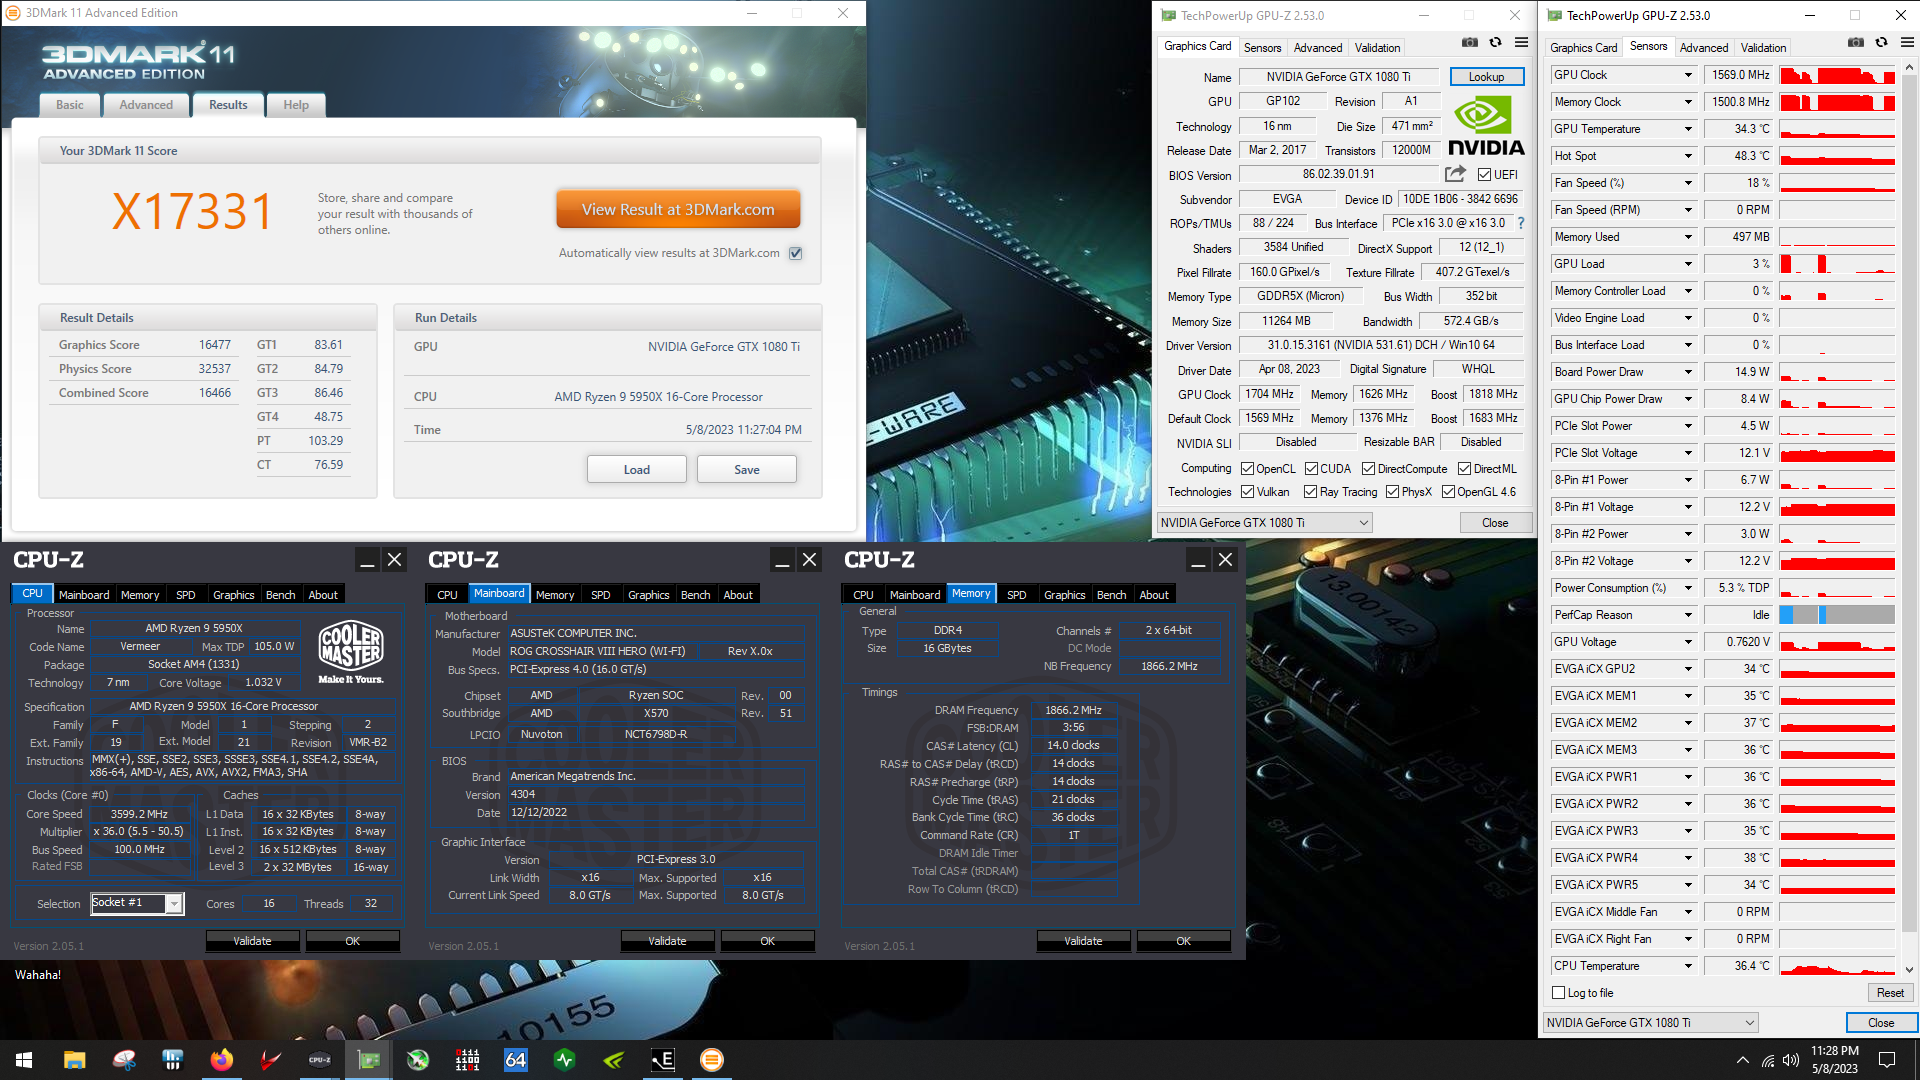Open GPU selector dropdown in GPU-Z Sensors window
The width and height of the screenshot is (1920, 1080).
coord(1650,1023)
